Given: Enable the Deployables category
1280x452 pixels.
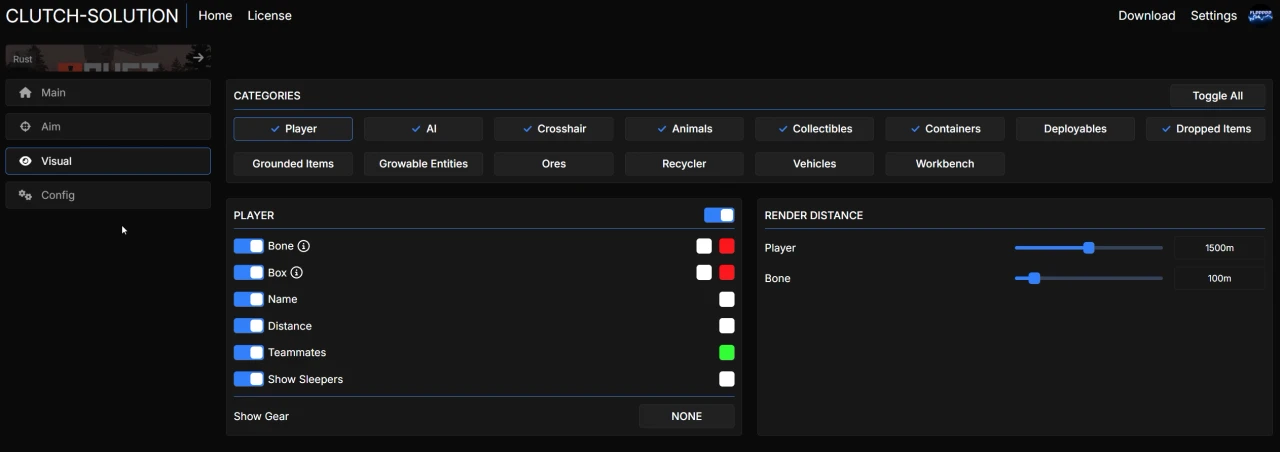Looking at the screenshot, I should coord(1075,129).
